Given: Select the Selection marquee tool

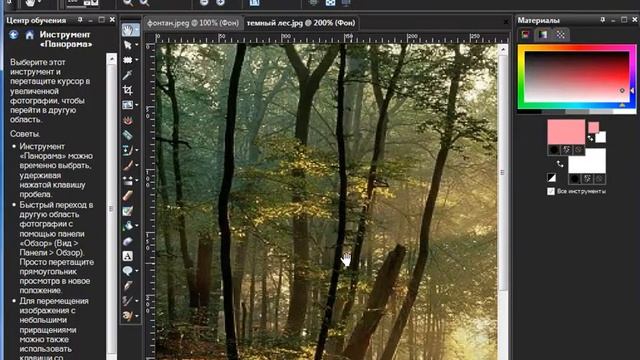Looking at the screenshot, I should tap(127, 60).
